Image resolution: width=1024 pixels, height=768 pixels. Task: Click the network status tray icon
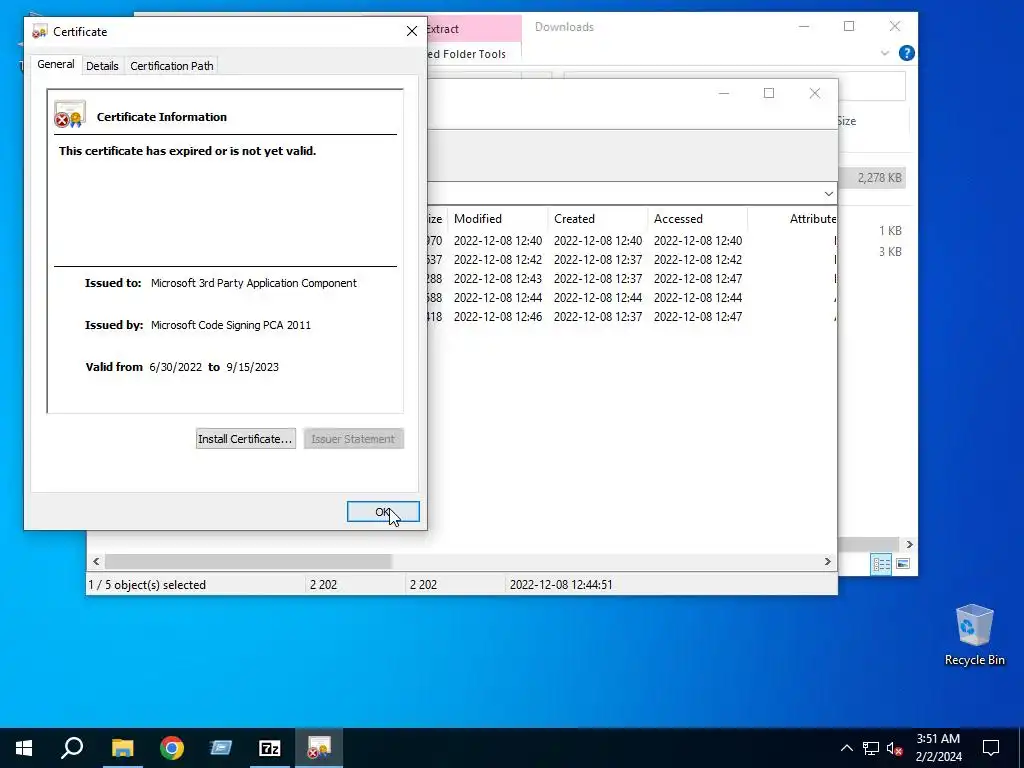(871, 748)
